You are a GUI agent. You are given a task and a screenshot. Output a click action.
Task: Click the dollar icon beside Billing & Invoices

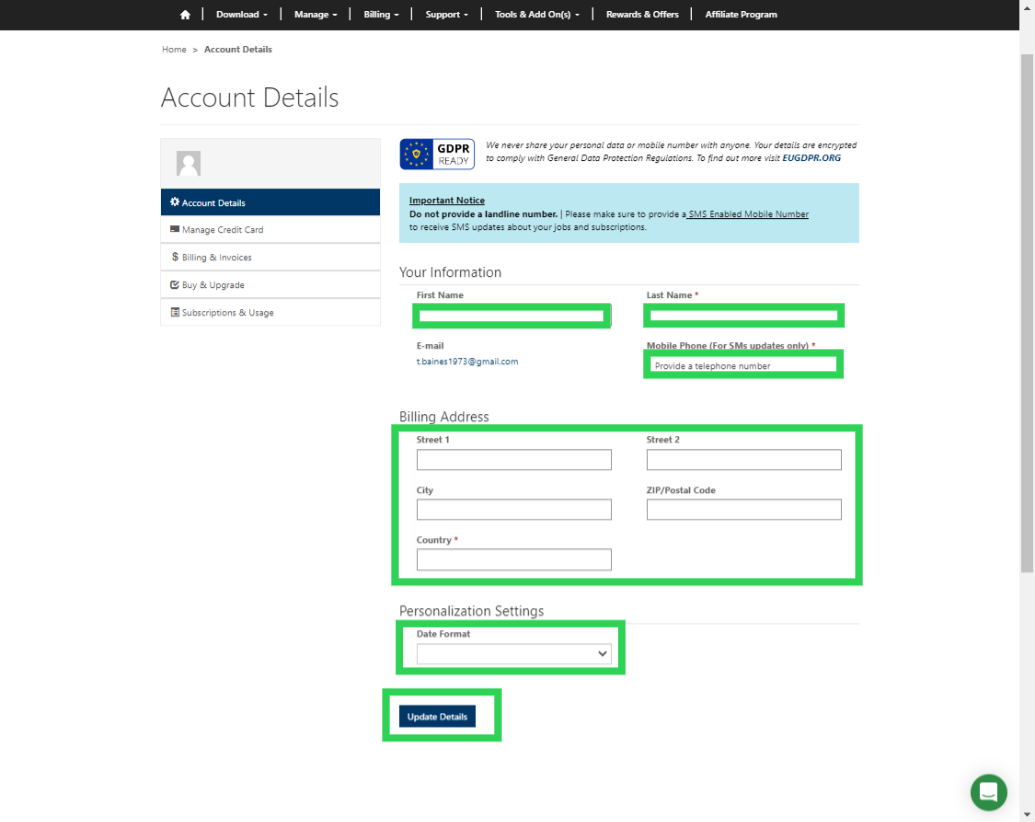[175, 257]
